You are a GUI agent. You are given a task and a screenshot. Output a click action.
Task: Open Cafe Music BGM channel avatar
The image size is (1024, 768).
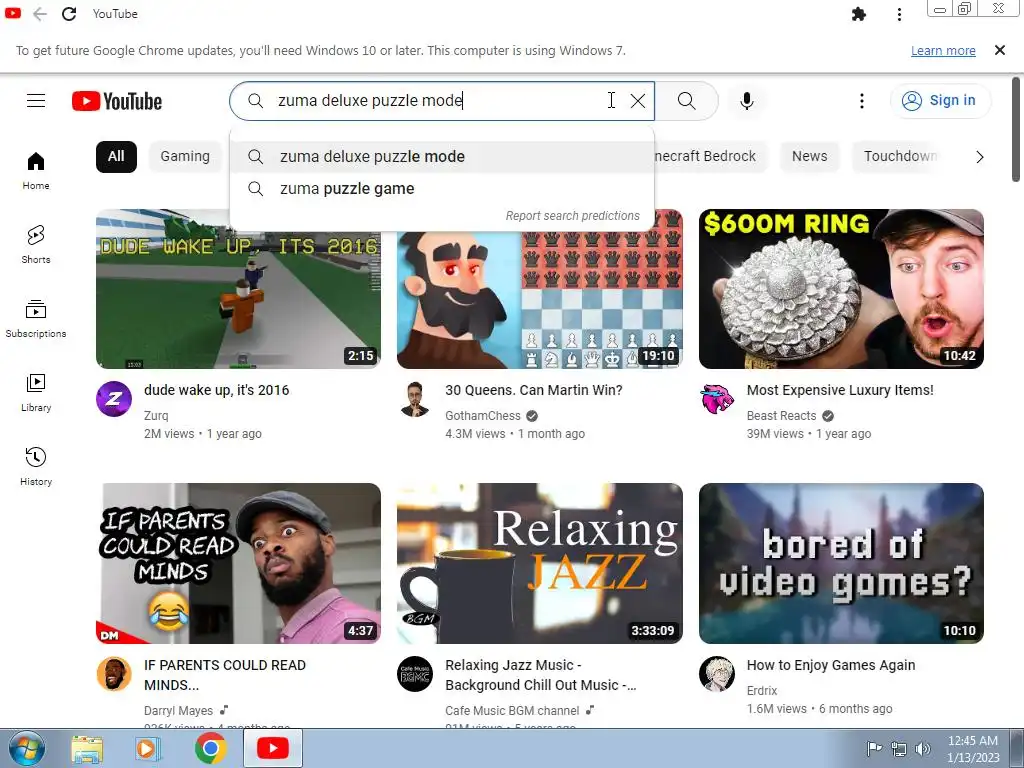coord(415,674)
